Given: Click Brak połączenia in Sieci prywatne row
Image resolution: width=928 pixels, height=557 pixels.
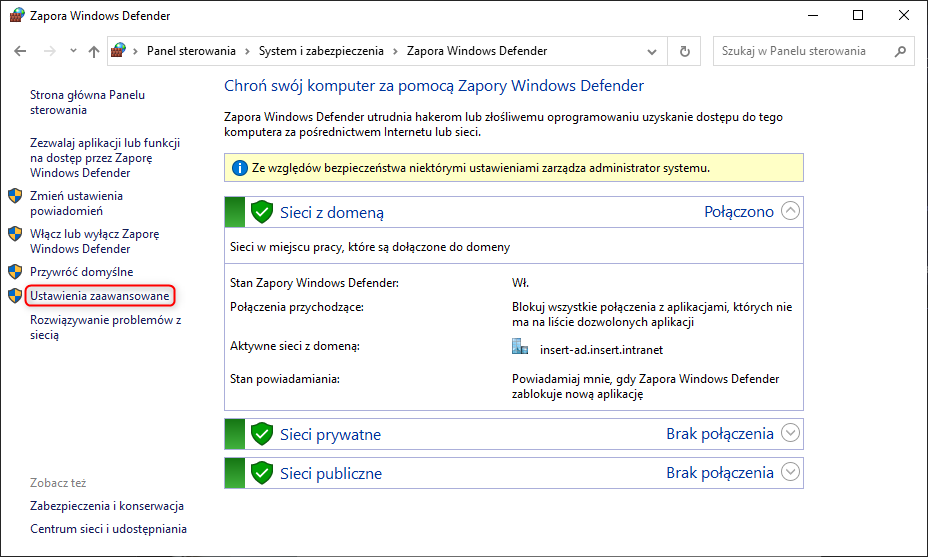Looking at the screenshot, I should [x=720, y=434].
